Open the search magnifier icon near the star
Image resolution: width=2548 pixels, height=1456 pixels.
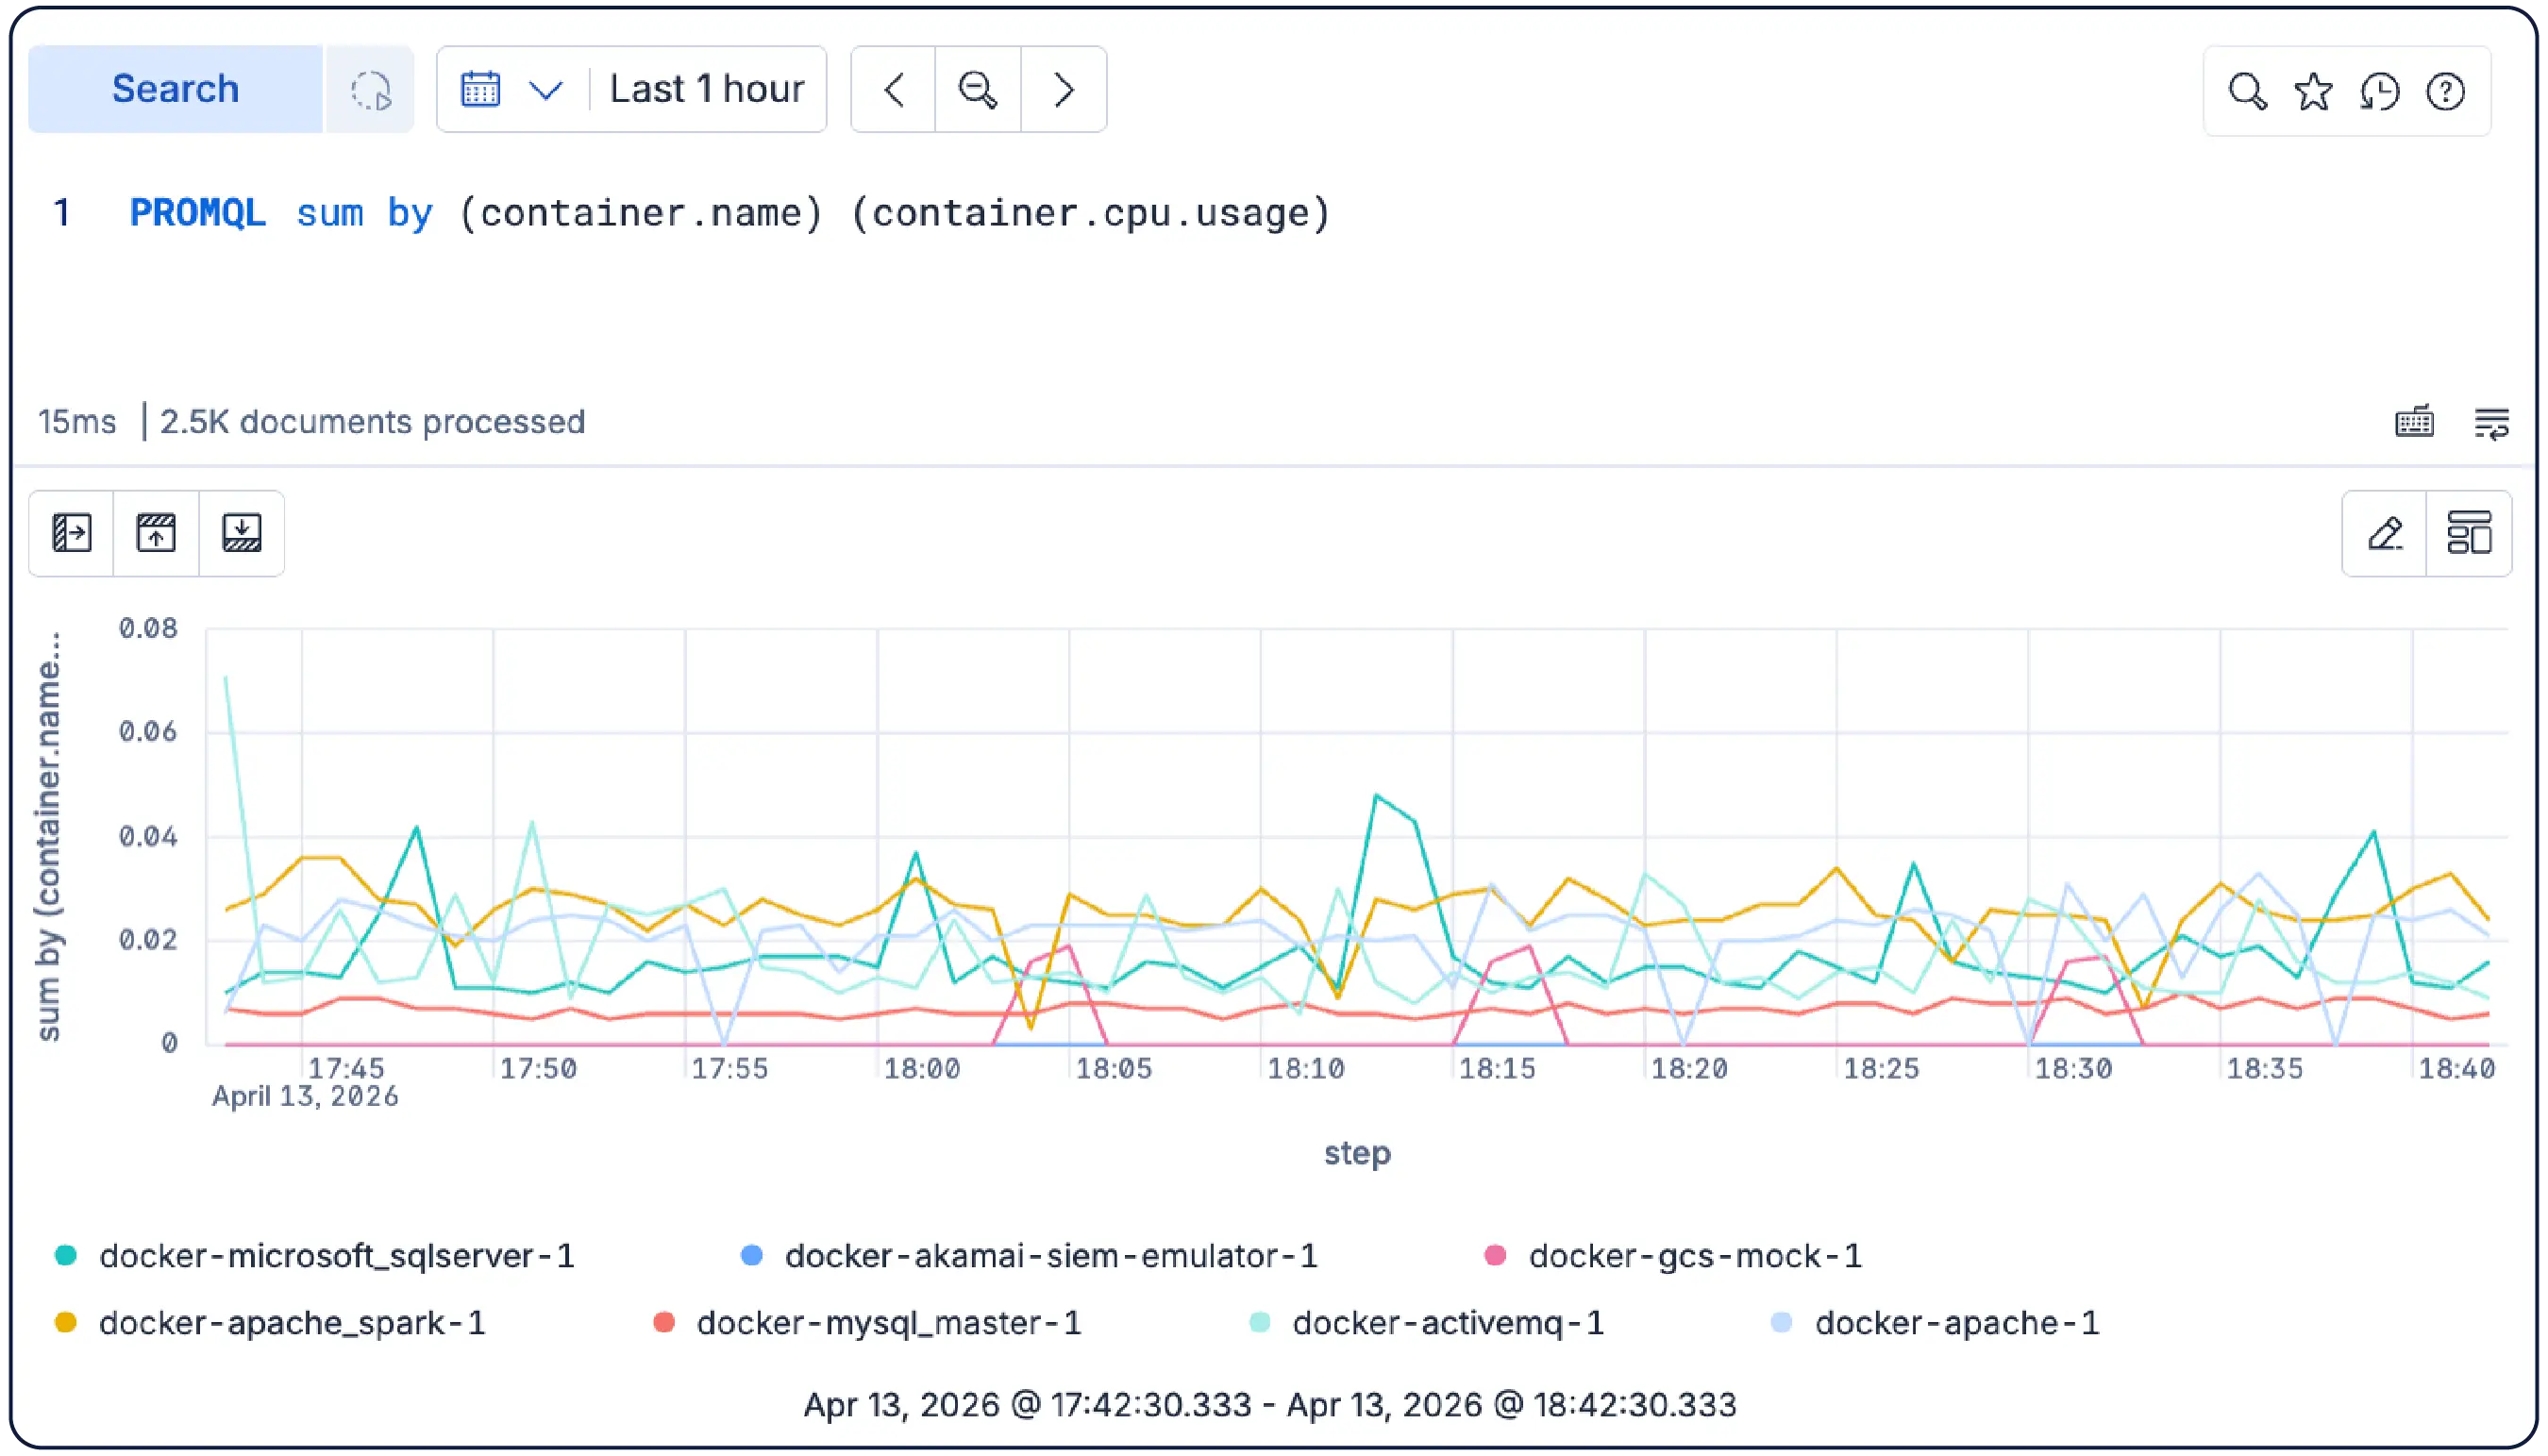pyautogui.click(x=2247, y=91)
